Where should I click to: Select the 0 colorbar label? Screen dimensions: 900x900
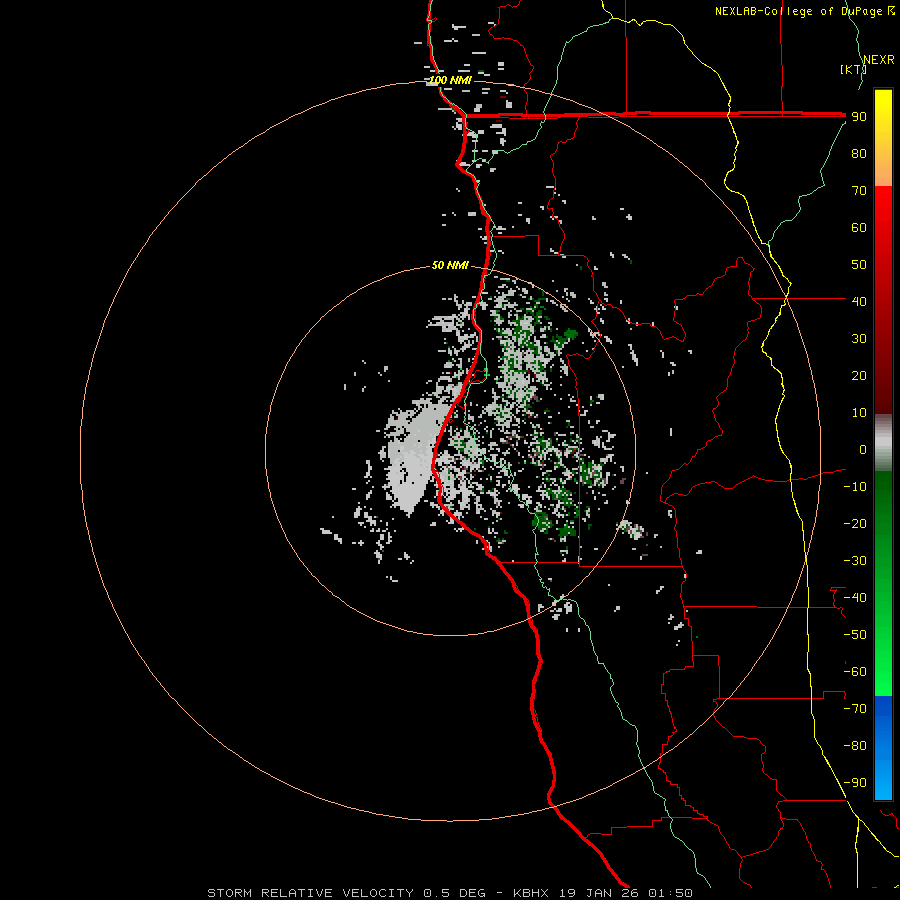[x=863, y=449]
